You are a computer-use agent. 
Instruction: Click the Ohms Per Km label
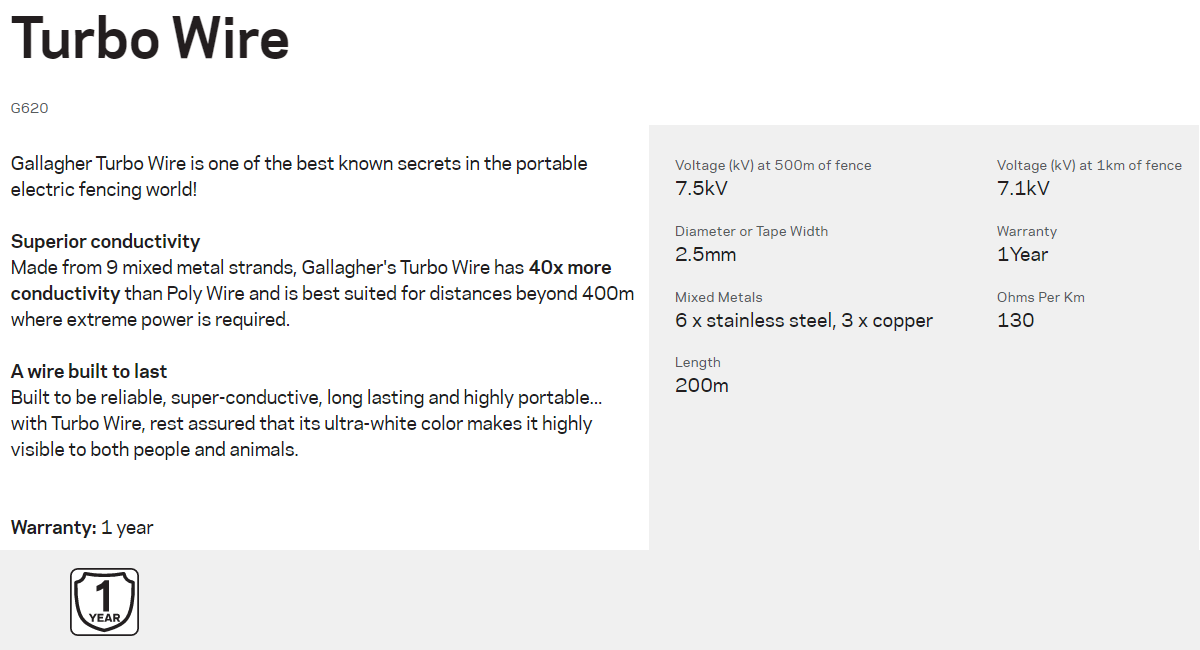coord(1040,297)
